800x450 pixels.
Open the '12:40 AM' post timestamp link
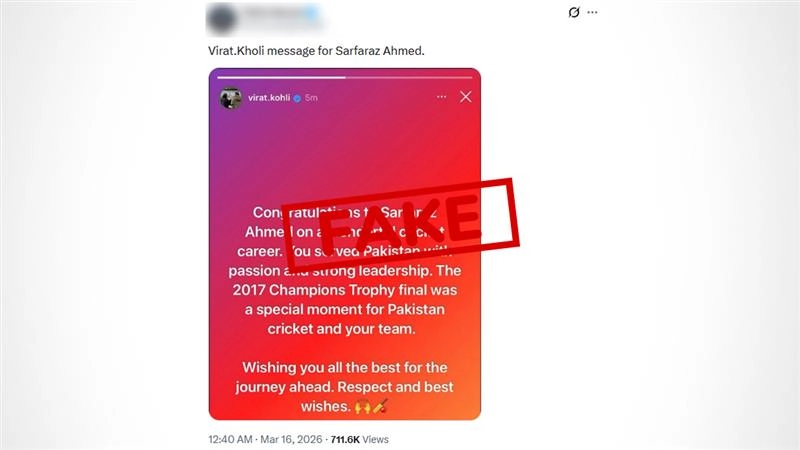(x=230, y=439)
